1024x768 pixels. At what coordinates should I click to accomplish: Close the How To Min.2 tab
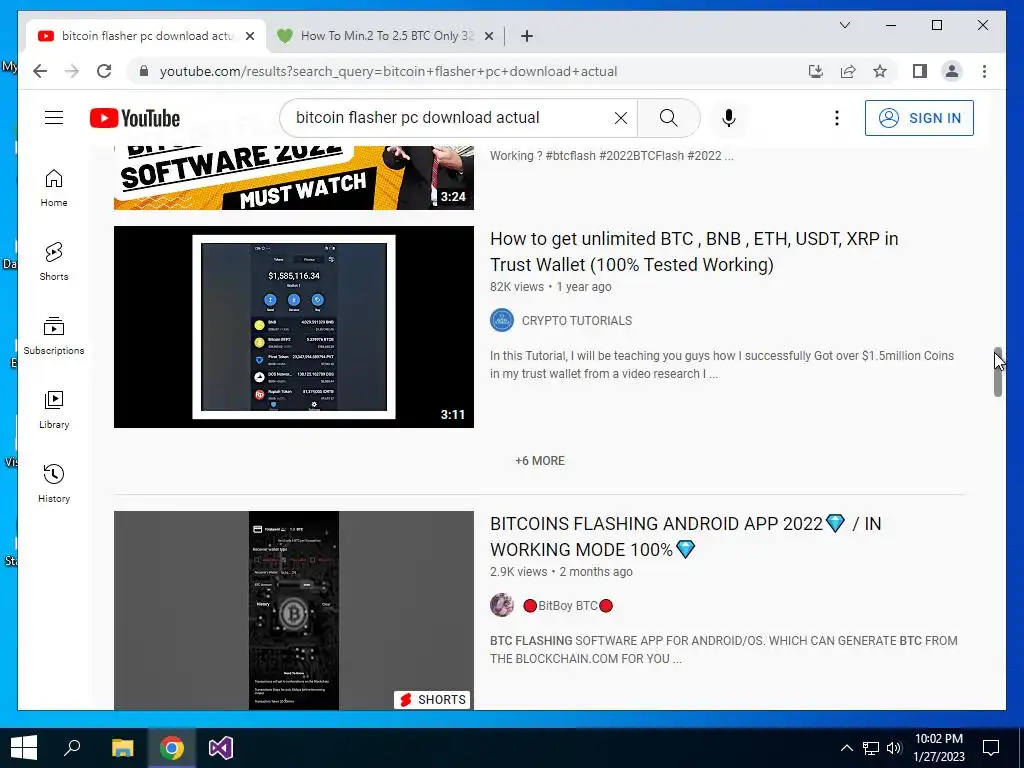(488, 36)
